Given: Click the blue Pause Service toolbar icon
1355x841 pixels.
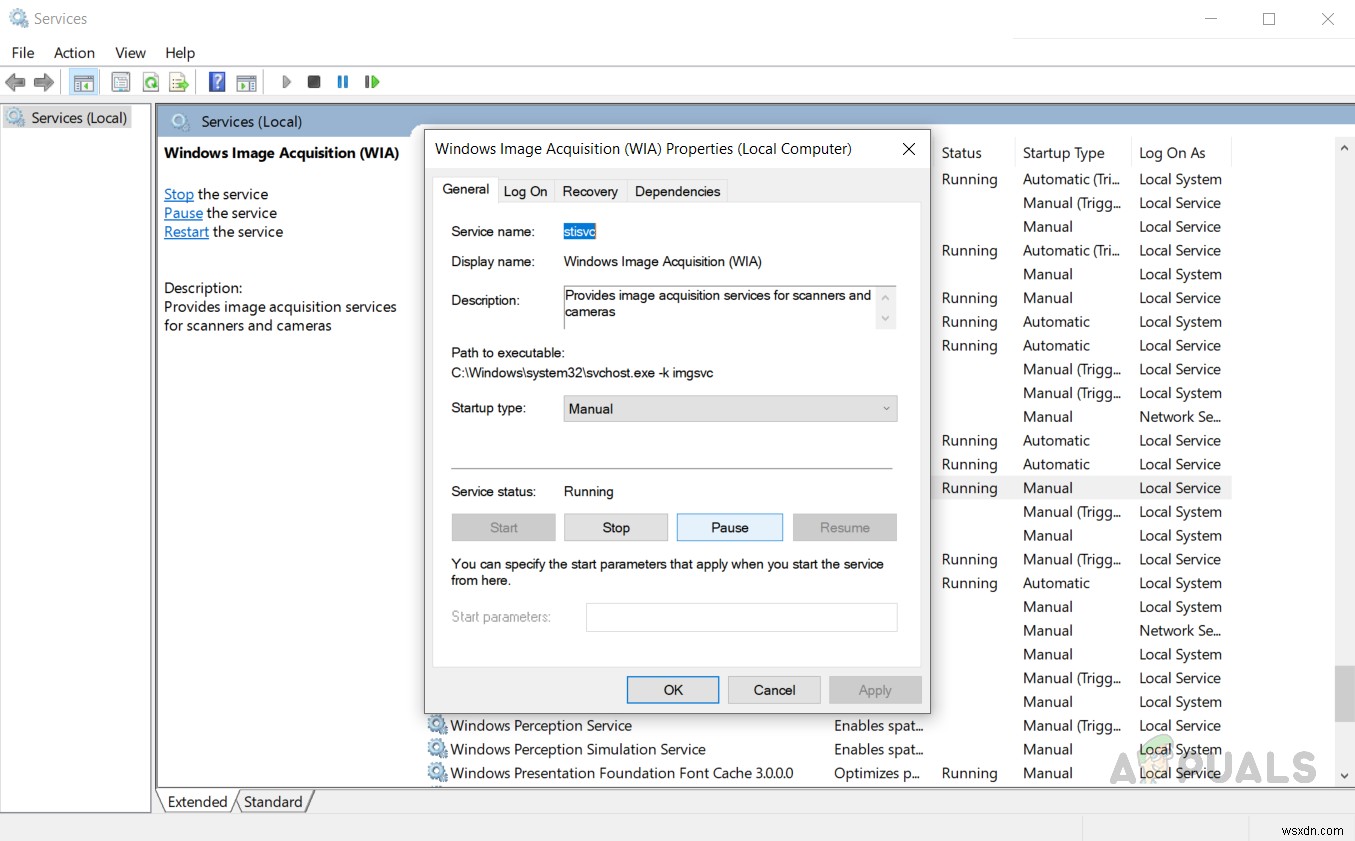Looking at the screenshot, I should tap(343, 82).
